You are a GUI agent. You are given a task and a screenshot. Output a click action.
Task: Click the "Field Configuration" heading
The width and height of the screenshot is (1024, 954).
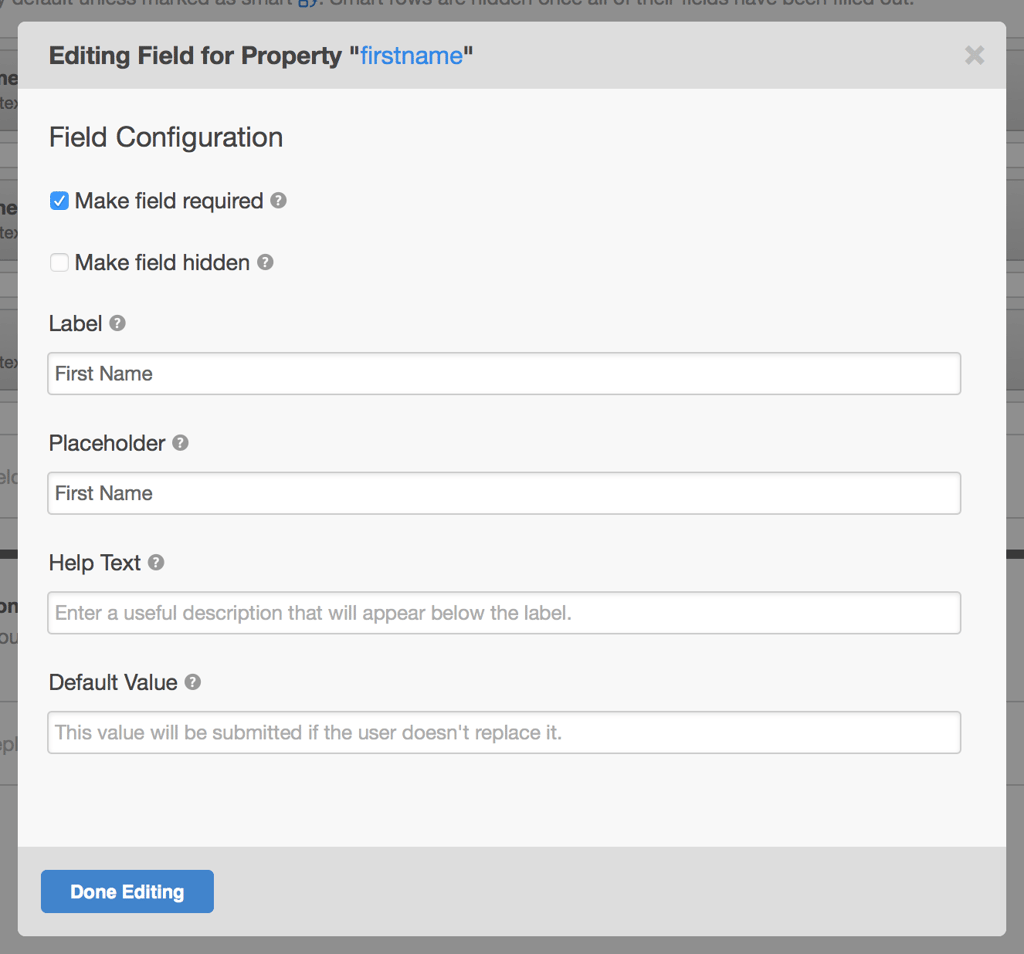pos(166,137)
